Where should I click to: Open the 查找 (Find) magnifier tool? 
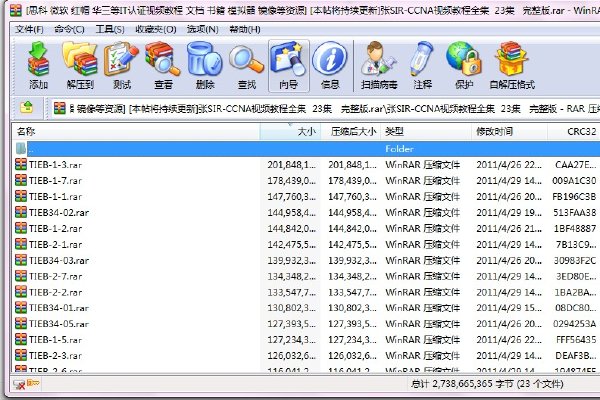pyautogui.click(x=246, y=66)
